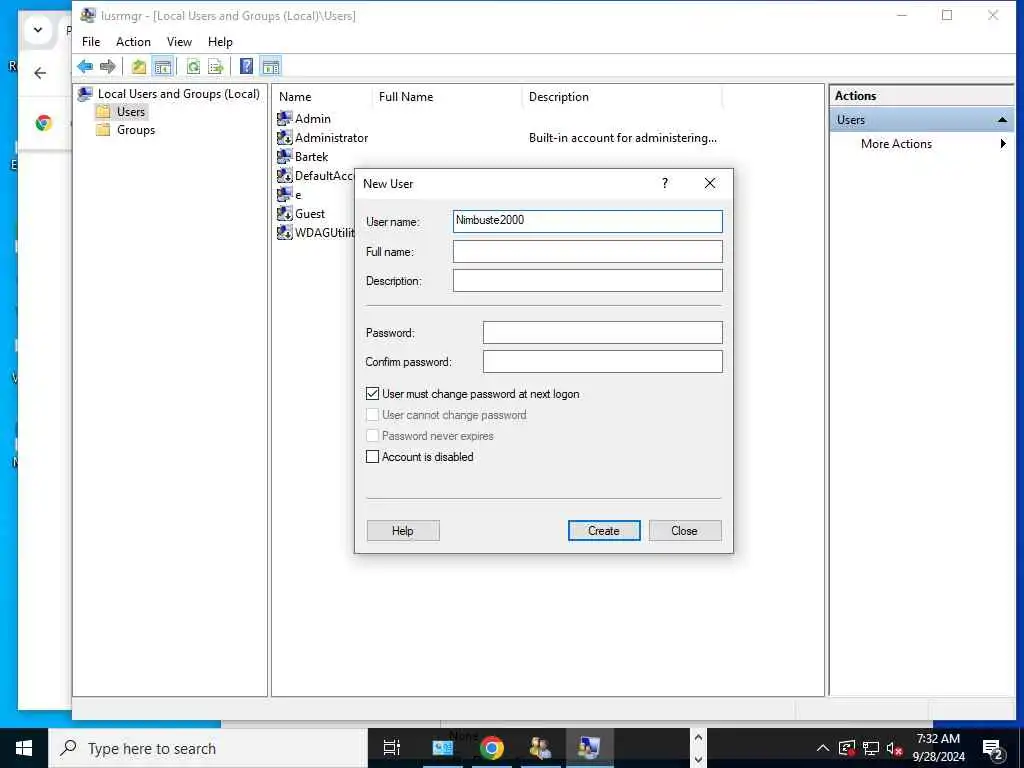Click the user accounts app icon on taskbar
This screenshot has width=1024, height=768.
(540, 748)
